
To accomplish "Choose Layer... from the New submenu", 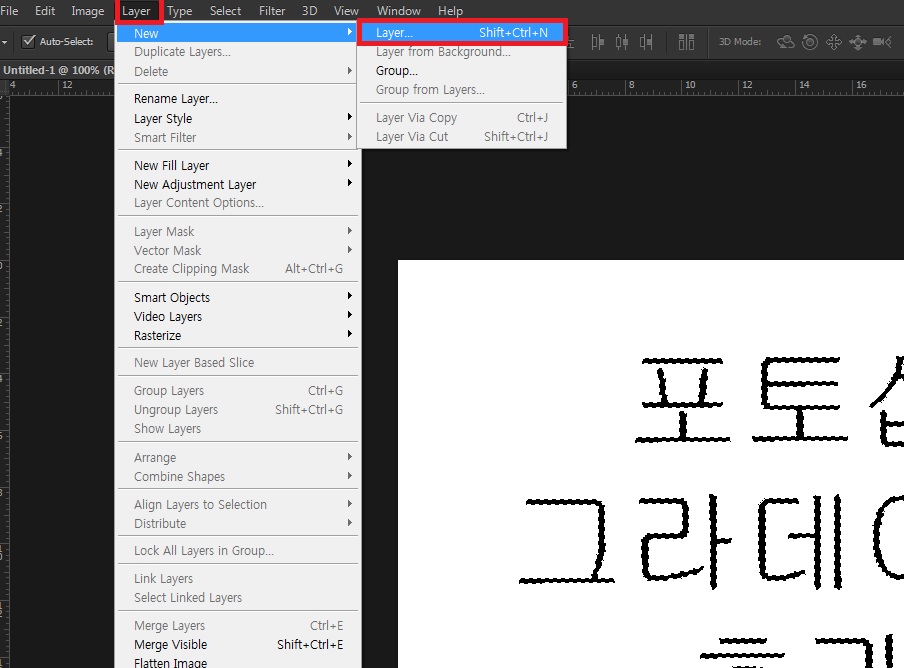I will pyautogui.click(x=462, y=32).
